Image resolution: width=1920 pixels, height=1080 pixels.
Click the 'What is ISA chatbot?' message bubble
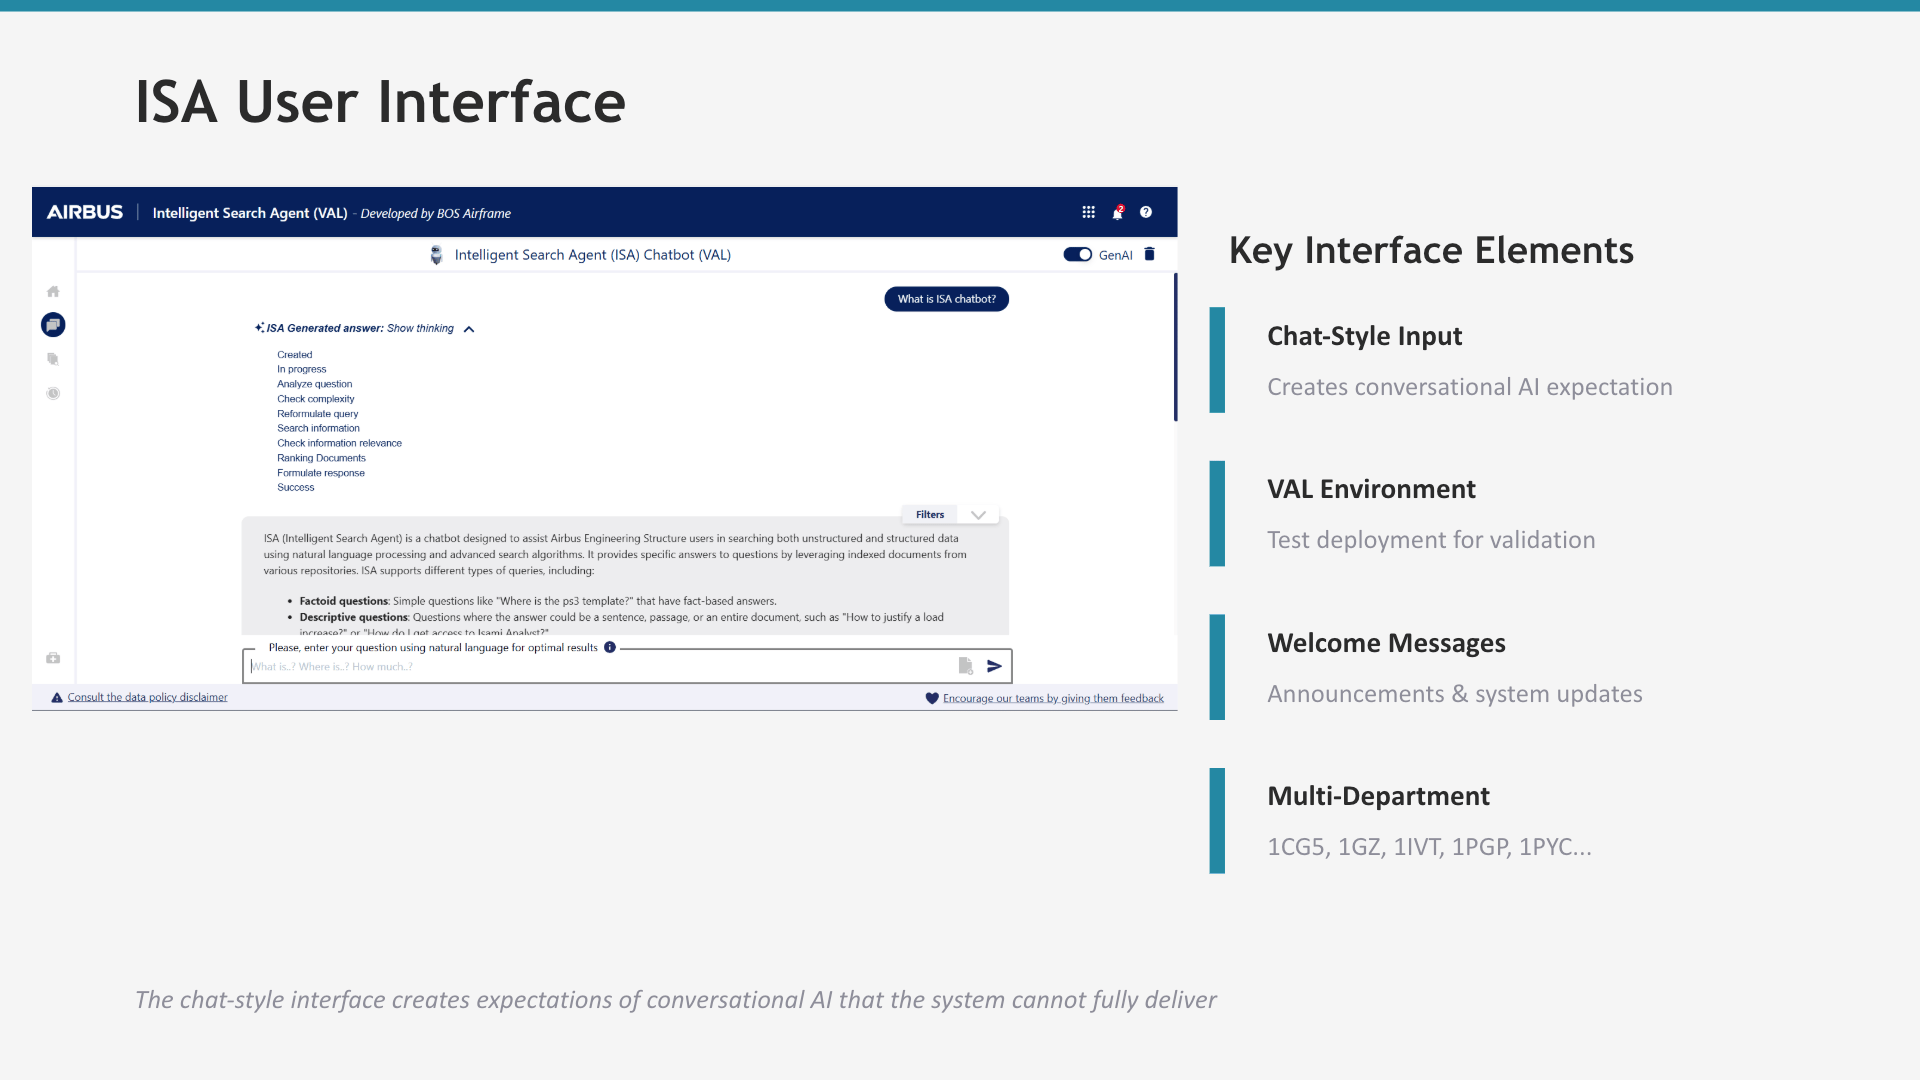click(x=946, y=299)
